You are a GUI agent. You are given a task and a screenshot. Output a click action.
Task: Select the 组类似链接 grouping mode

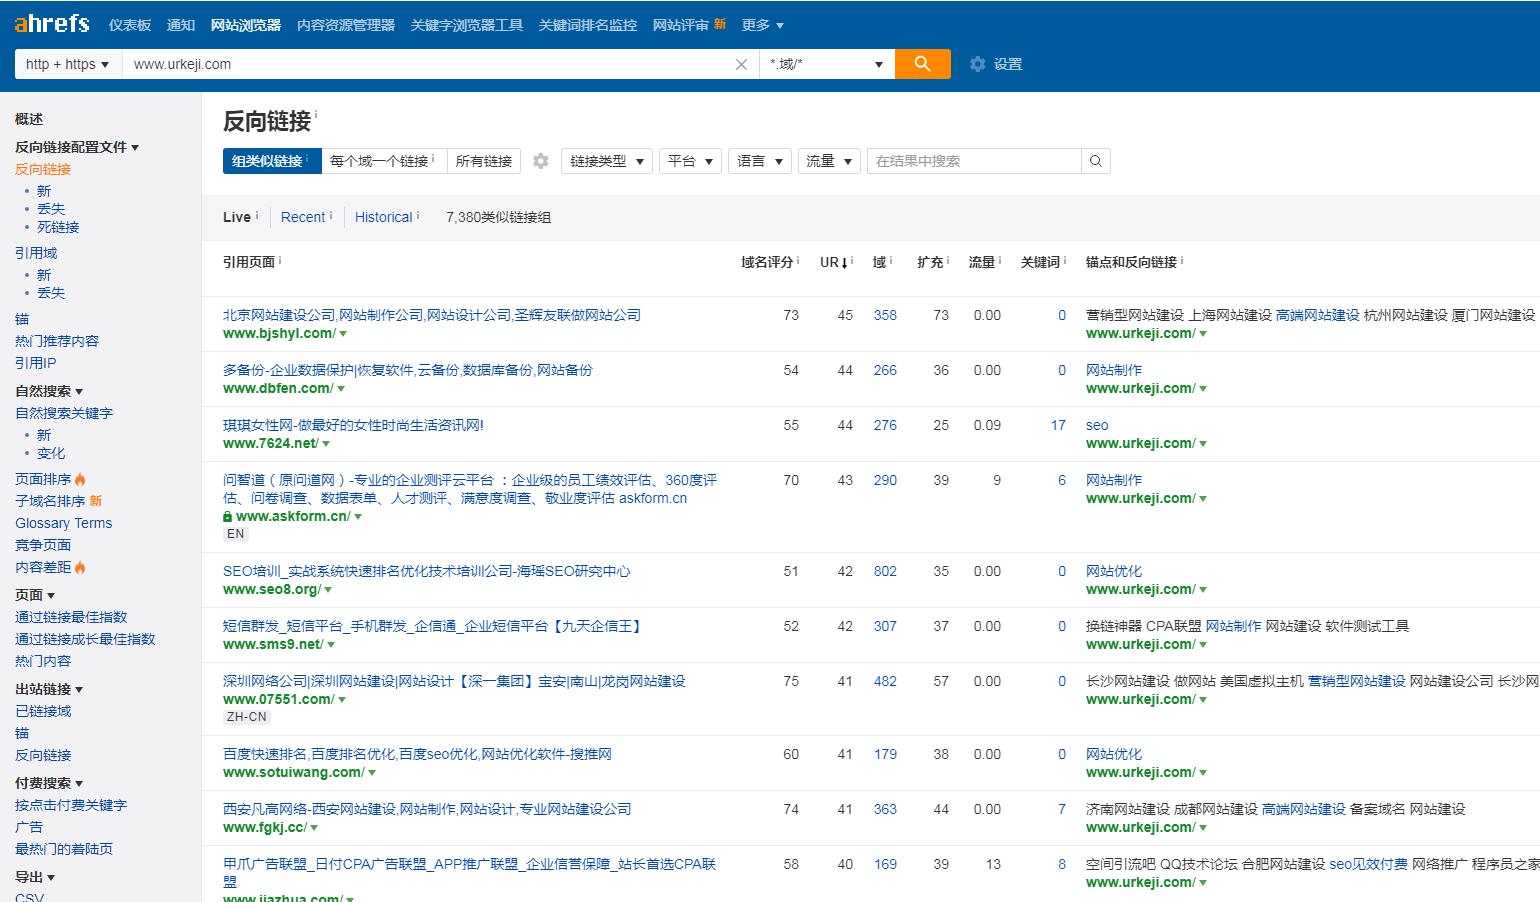(268, 161)
